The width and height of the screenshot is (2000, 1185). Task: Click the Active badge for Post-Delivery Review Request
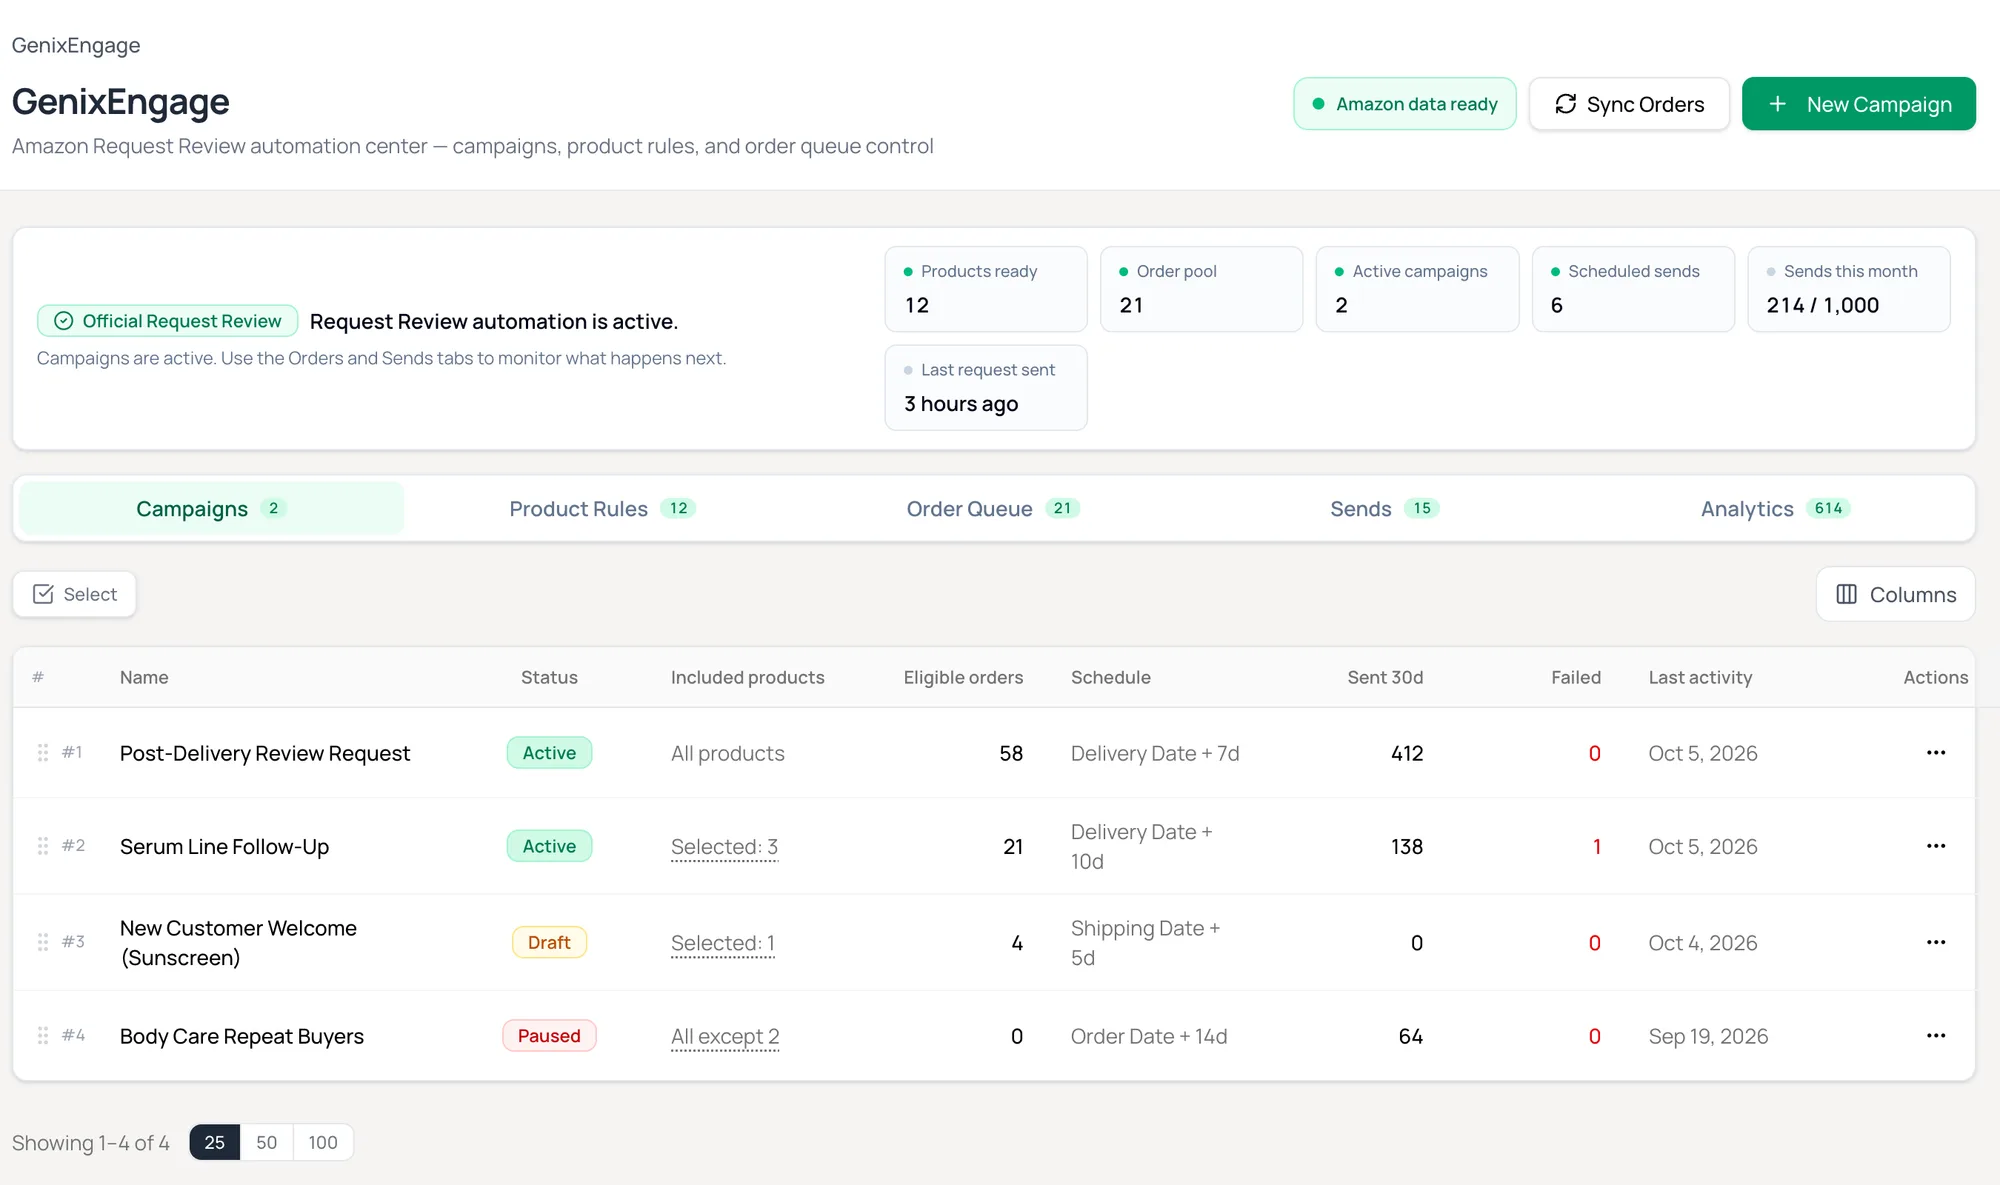click(549, 753)
